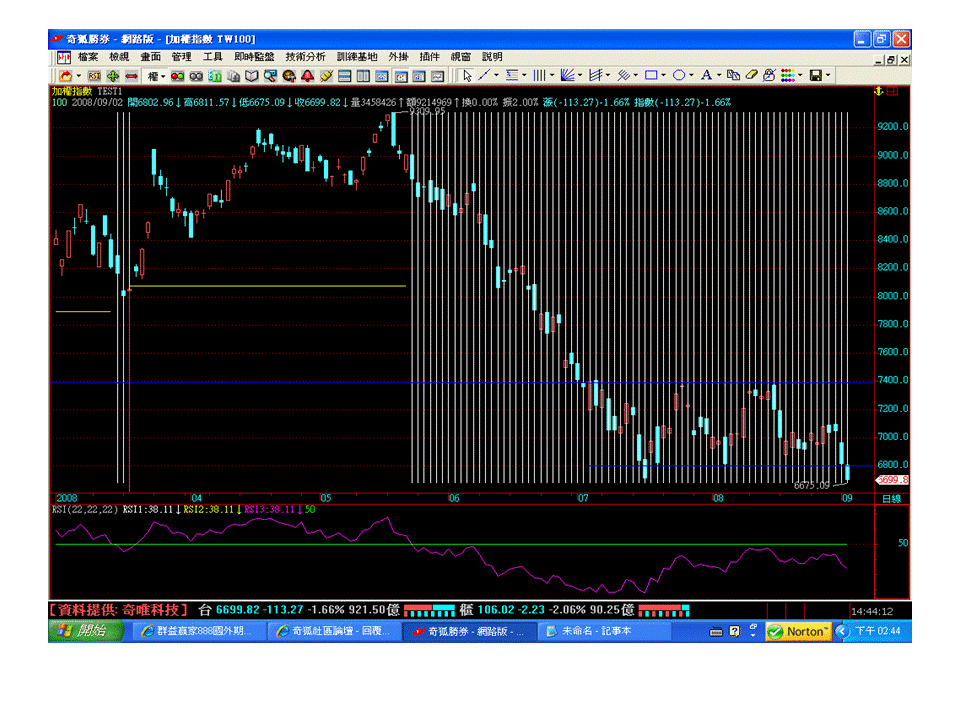The width and height of the screenshot is (960, 720).
Task: Open the 工具 menu
Action: click(x=212, y=57)
